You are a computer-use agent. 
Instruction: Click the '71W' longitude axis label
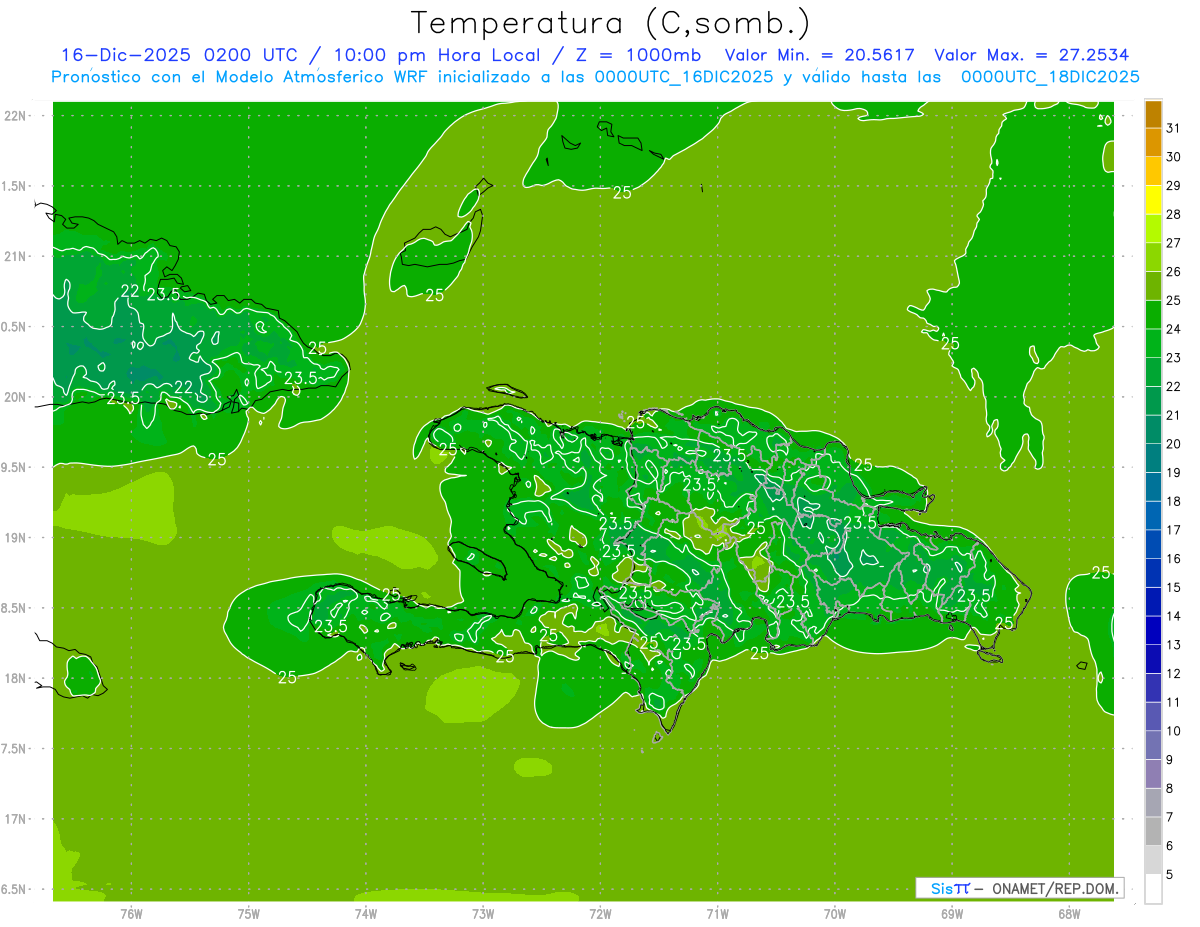point(717,914)
